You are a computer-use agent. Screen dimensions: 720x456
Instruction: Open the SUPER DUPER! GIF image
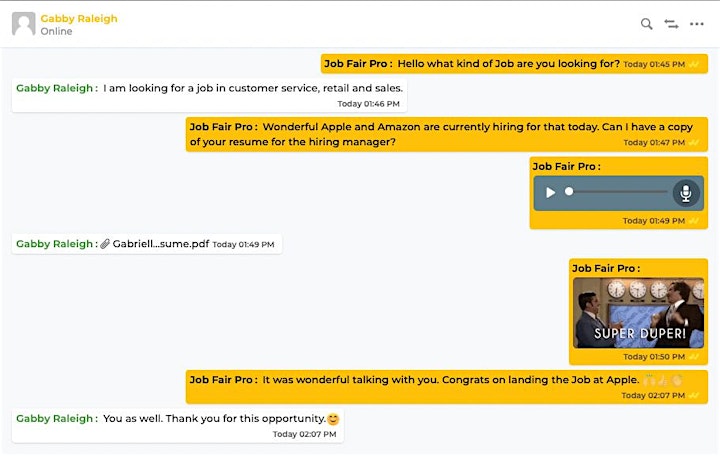638,313
